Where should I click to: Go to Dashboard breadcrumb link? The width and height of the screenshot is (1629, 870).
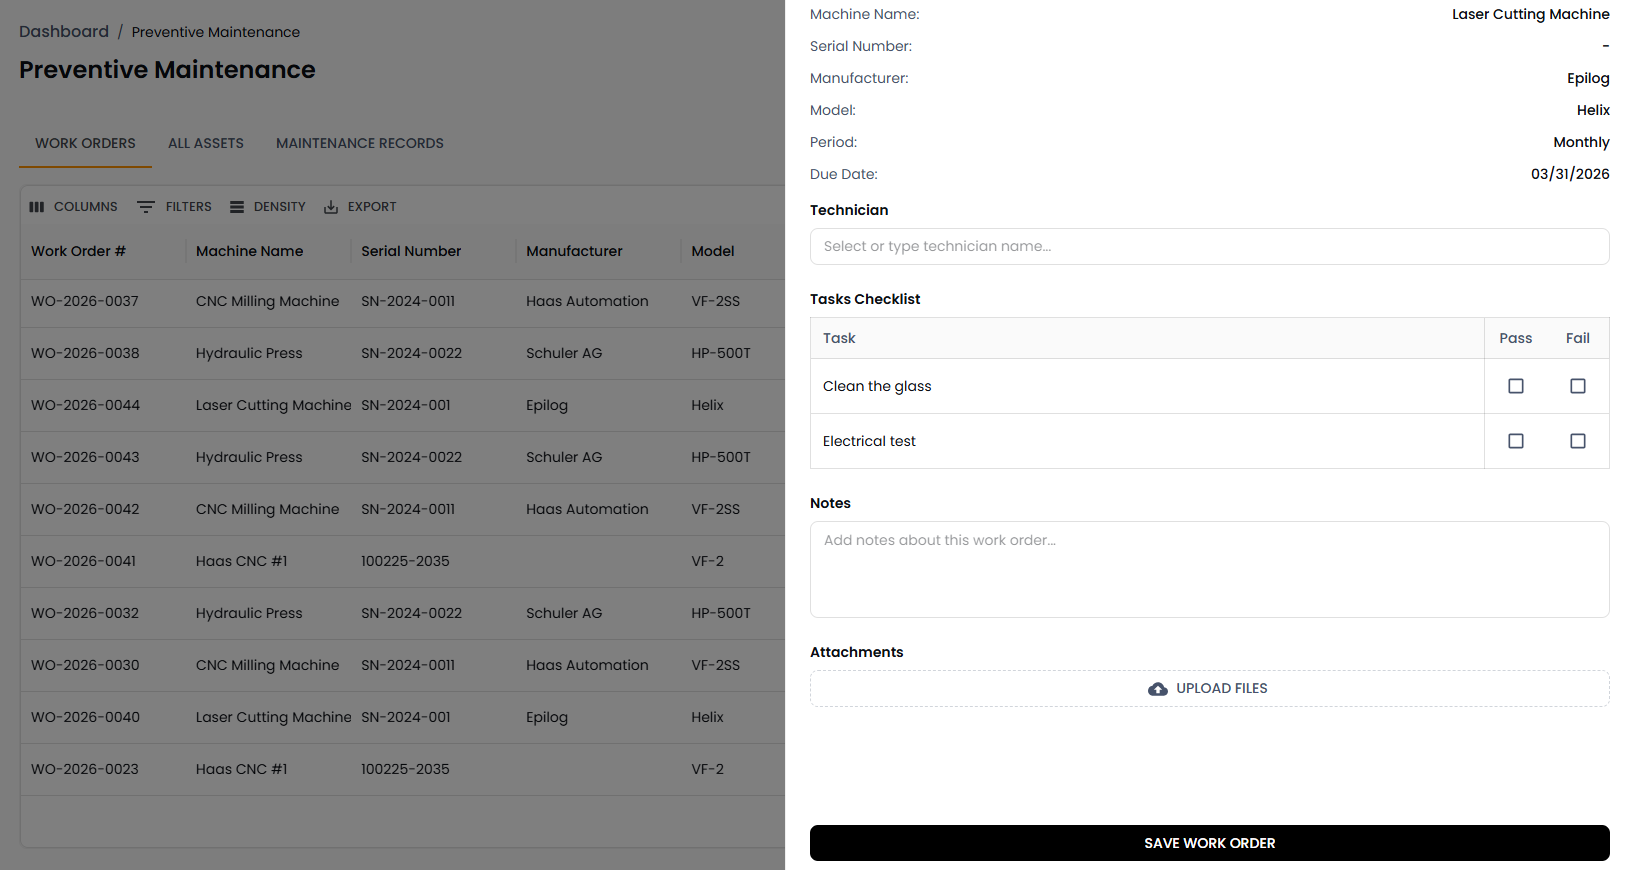click(x=64, y=32)
